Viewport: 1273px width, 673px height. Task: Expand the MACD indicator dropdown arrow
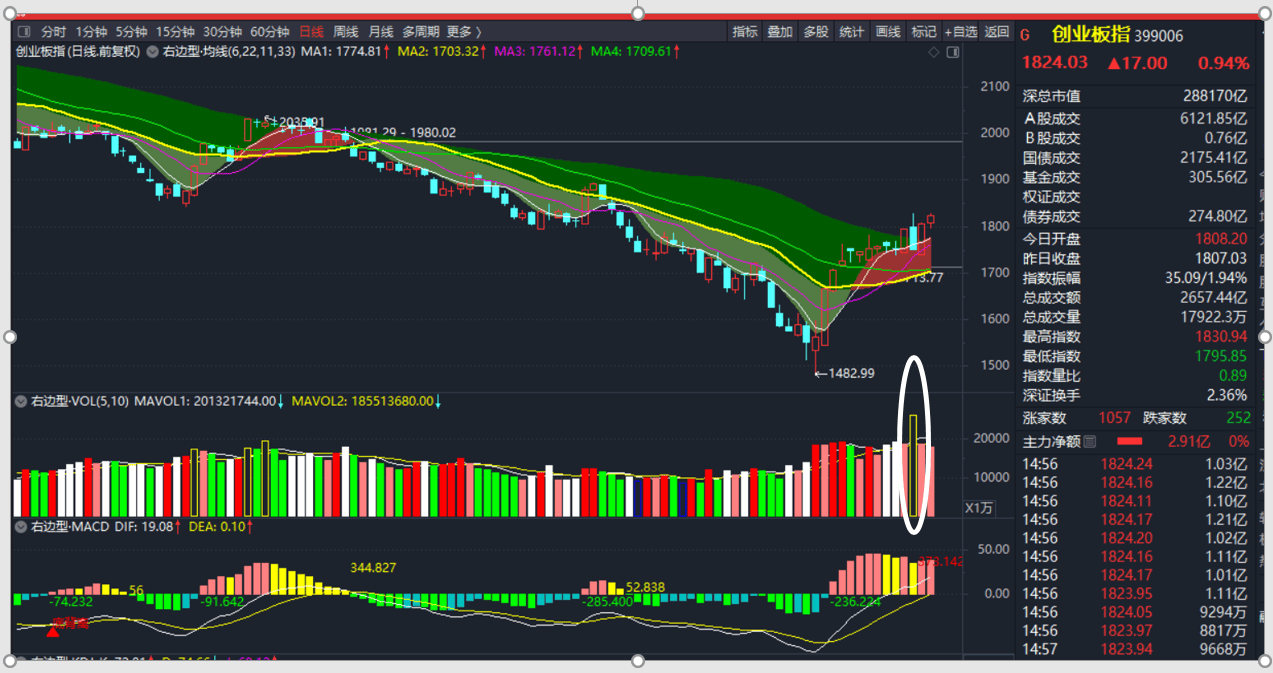pos(20,526)
